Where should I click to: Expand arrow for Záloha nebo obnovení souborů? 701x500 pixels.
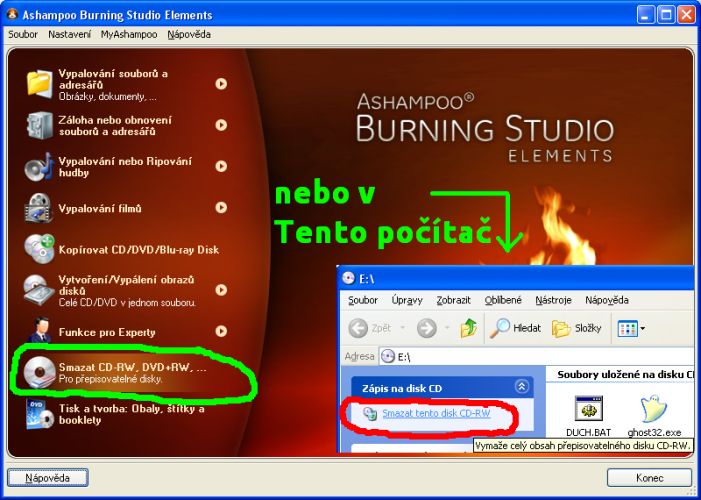pyautogui.click(x=221, y=125)
